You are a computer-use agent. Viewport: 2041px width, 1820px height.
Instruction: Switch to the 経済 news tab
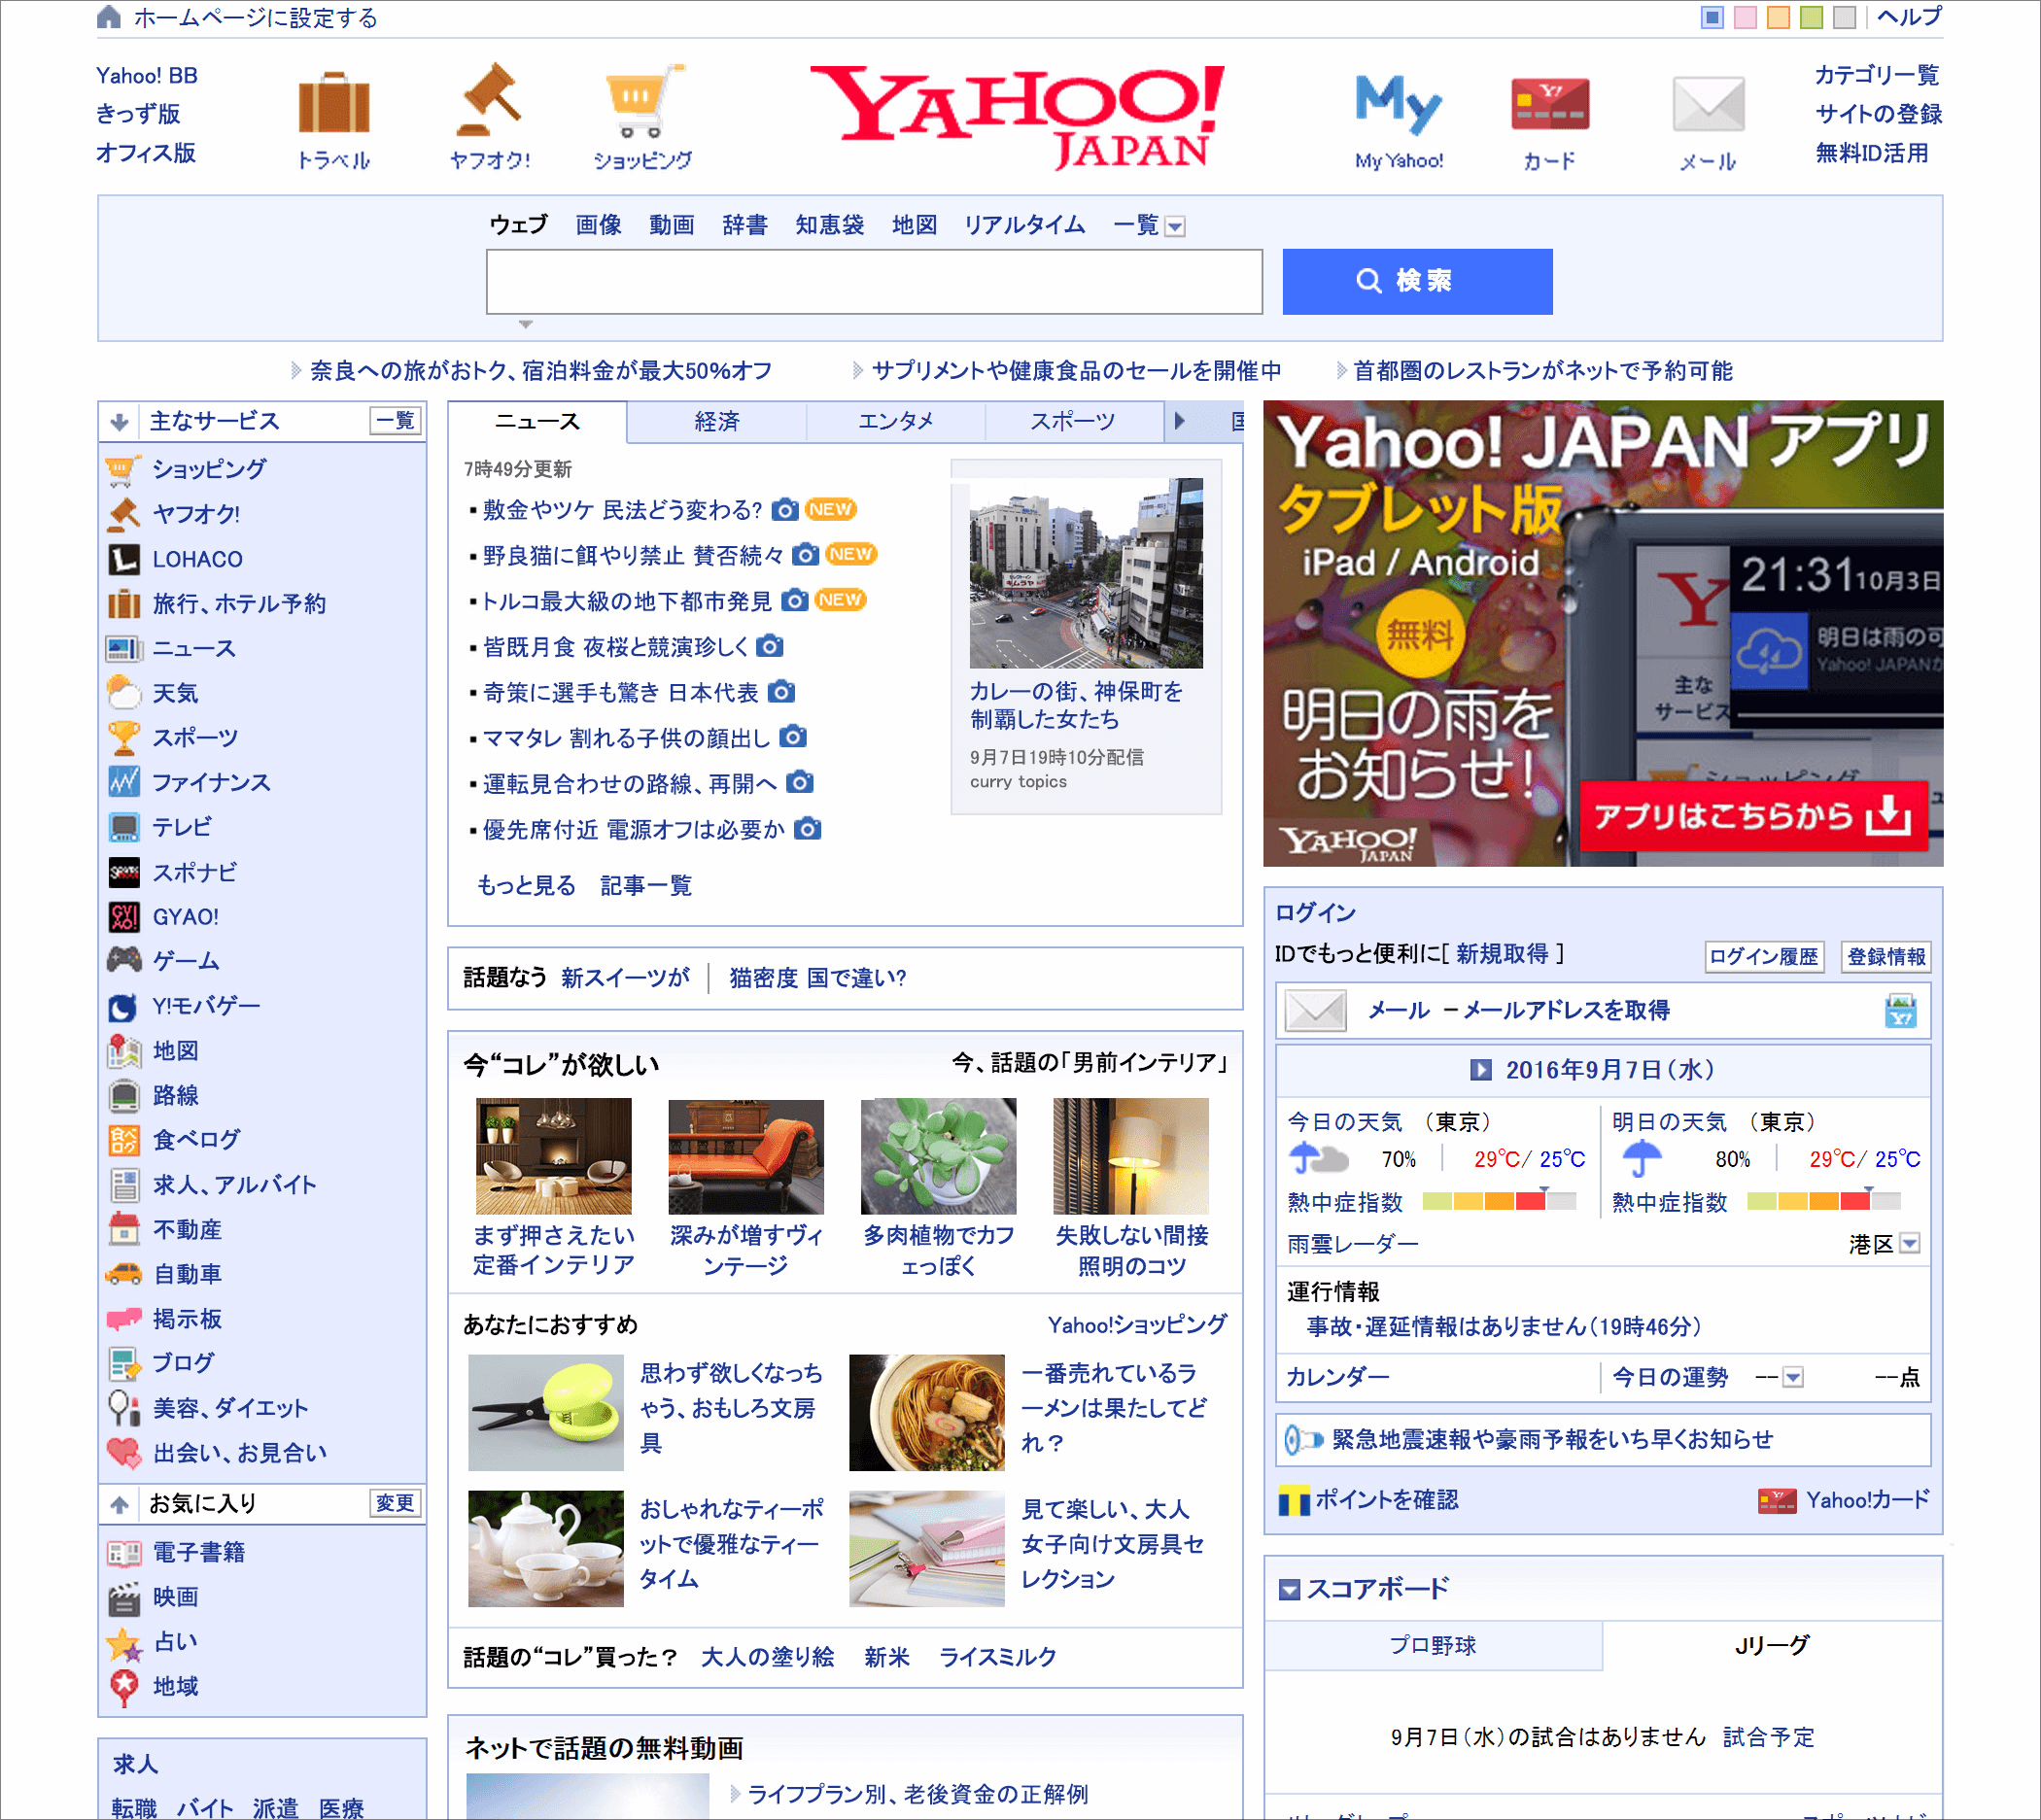point(716,421)
